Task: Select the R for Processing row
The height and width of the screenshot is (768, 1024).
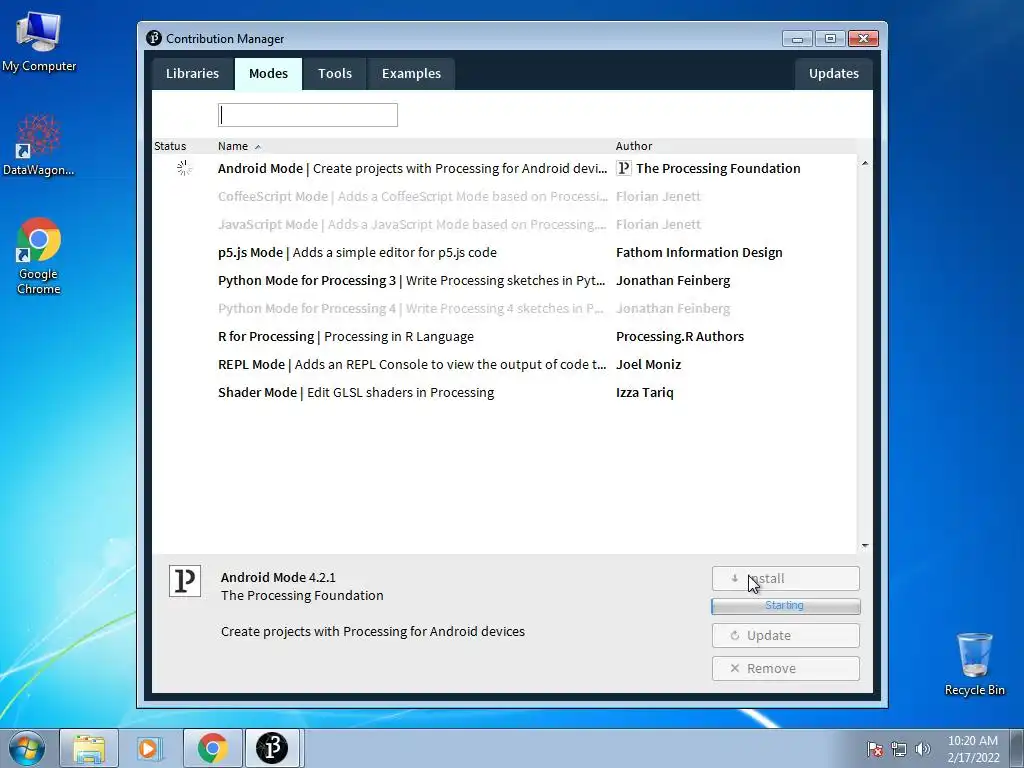Action: click(x=504, y=337)
